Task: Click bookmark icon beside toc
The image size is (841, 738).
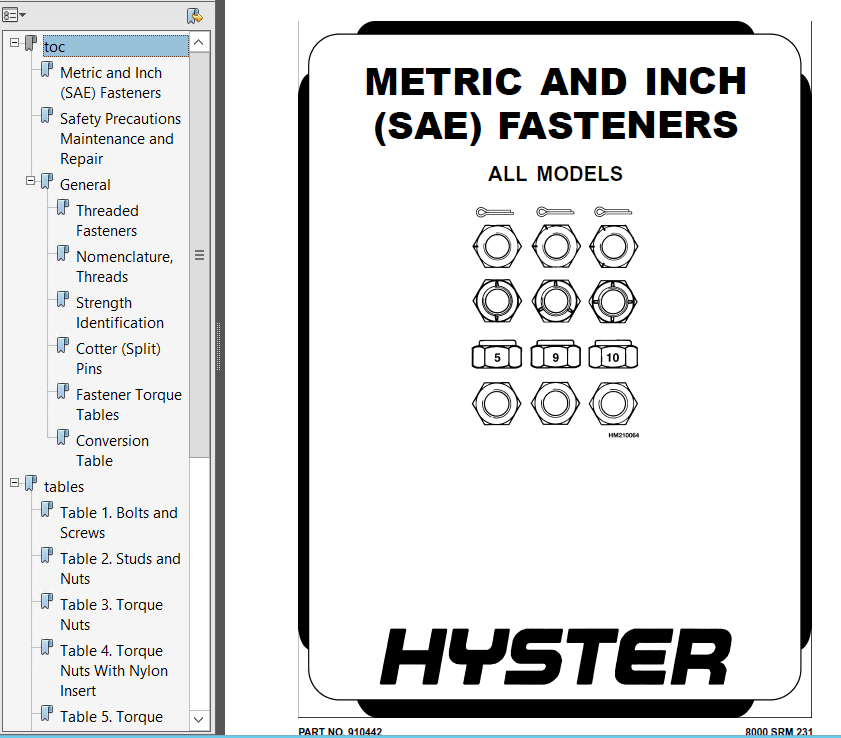Action: 31,43
